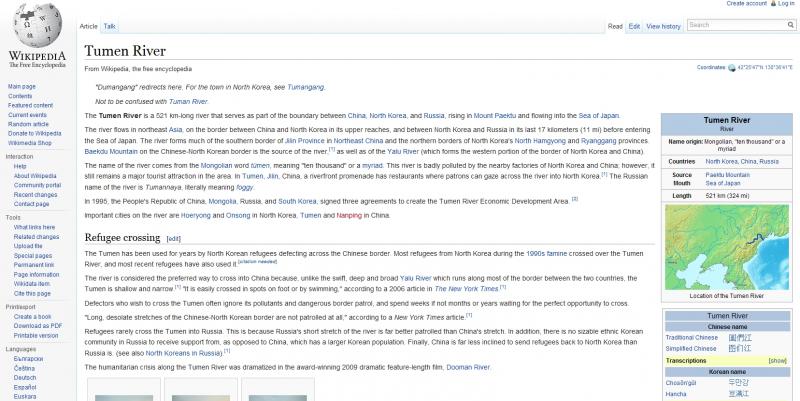This screenshot has height=401, width=800.
Task: Open the Help sidebar link
Action: point(20,166)
